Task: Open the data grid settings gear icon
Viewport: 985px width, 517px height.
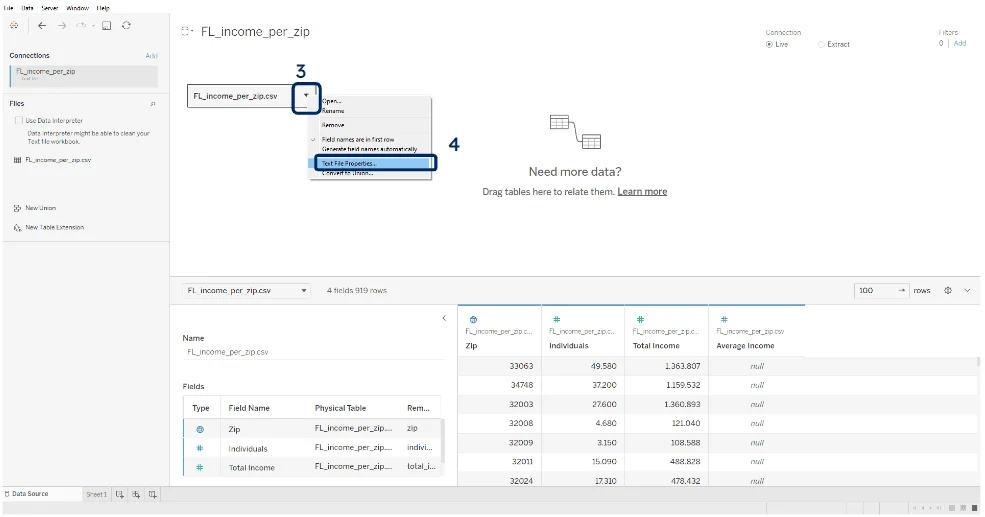Action: pos(947,290)
